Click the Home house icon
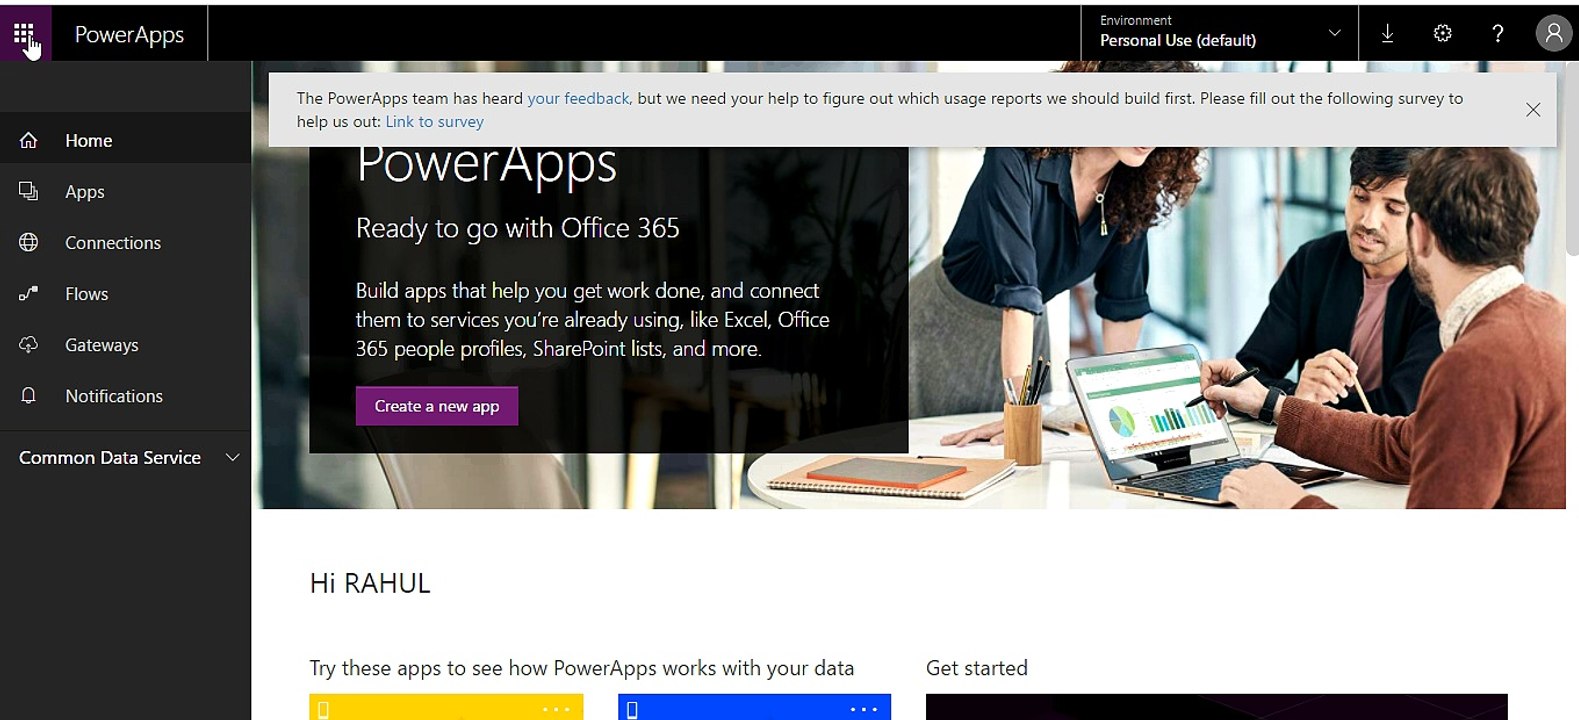The width and height of the screenshot is (1579, 720). tap(29, 140)
